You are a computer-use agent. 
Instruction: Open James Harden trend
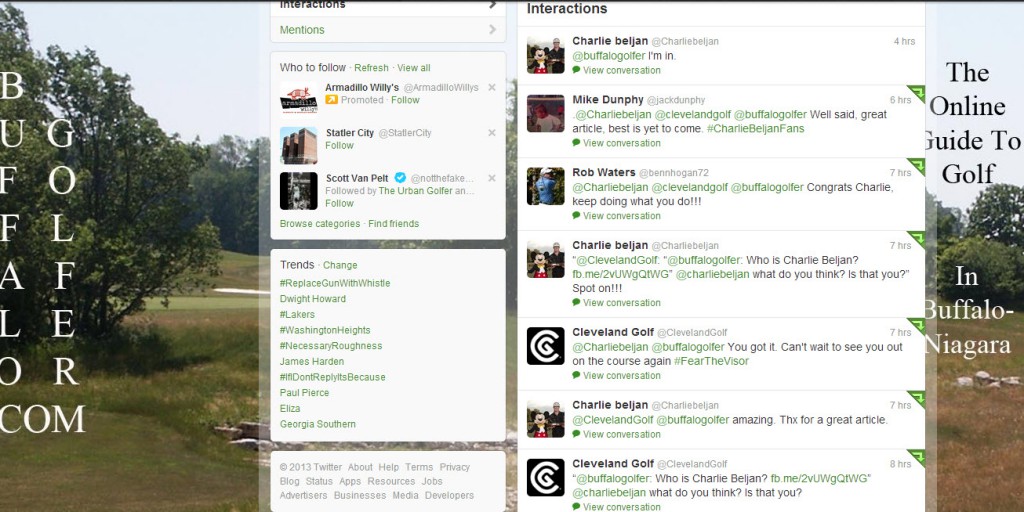click(x=312, y=362)
